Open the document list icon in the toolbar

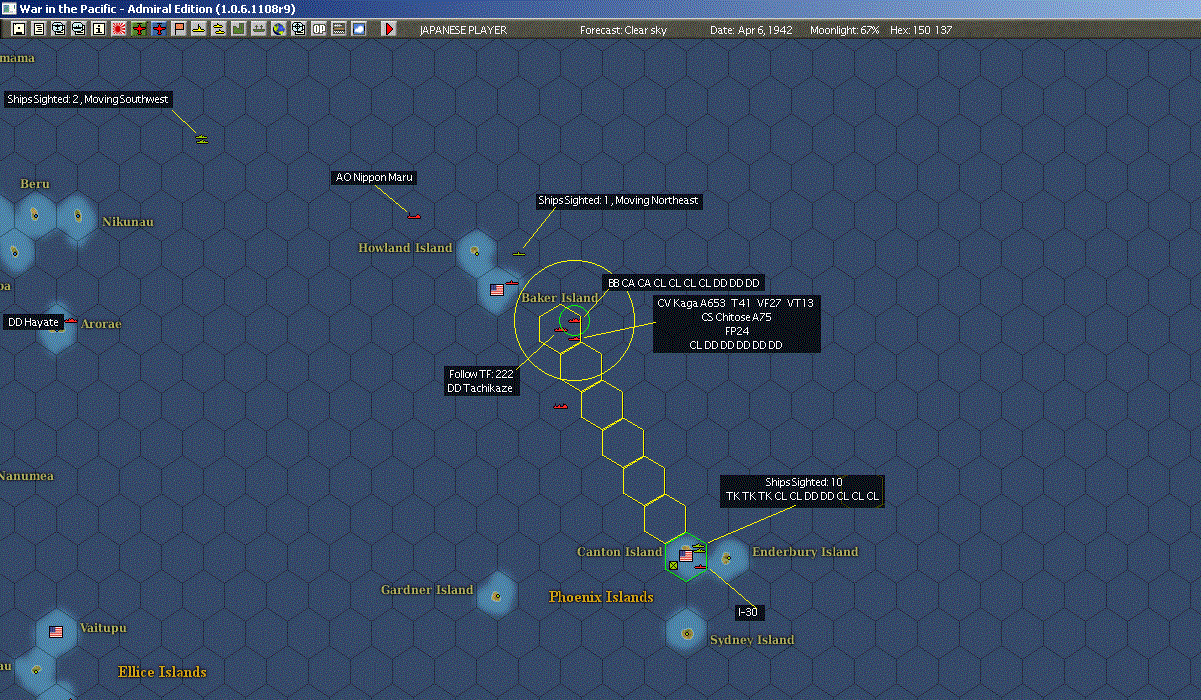point(39,29)
